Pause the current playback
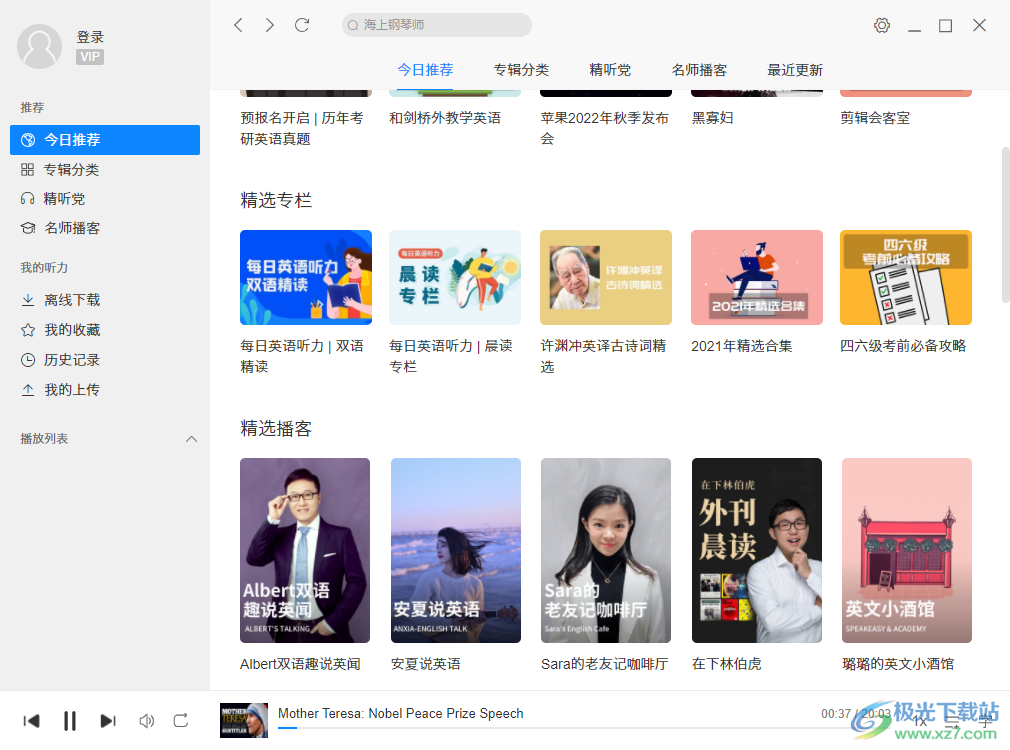Viewport: 1010px width, 750px height. pyautogui.click(x=69, y=720)
